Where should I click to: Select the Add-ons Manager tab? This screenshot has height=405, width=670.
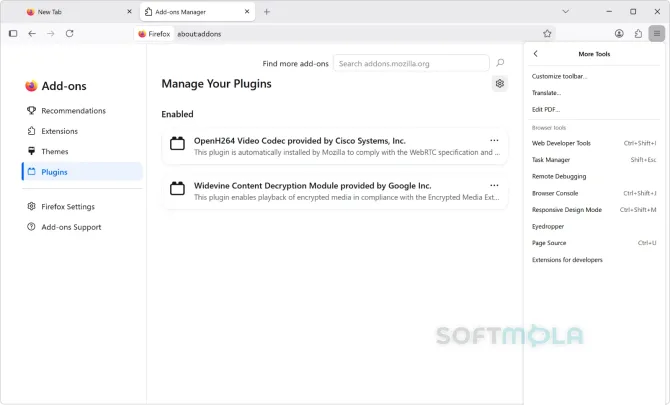coord(197,12)
